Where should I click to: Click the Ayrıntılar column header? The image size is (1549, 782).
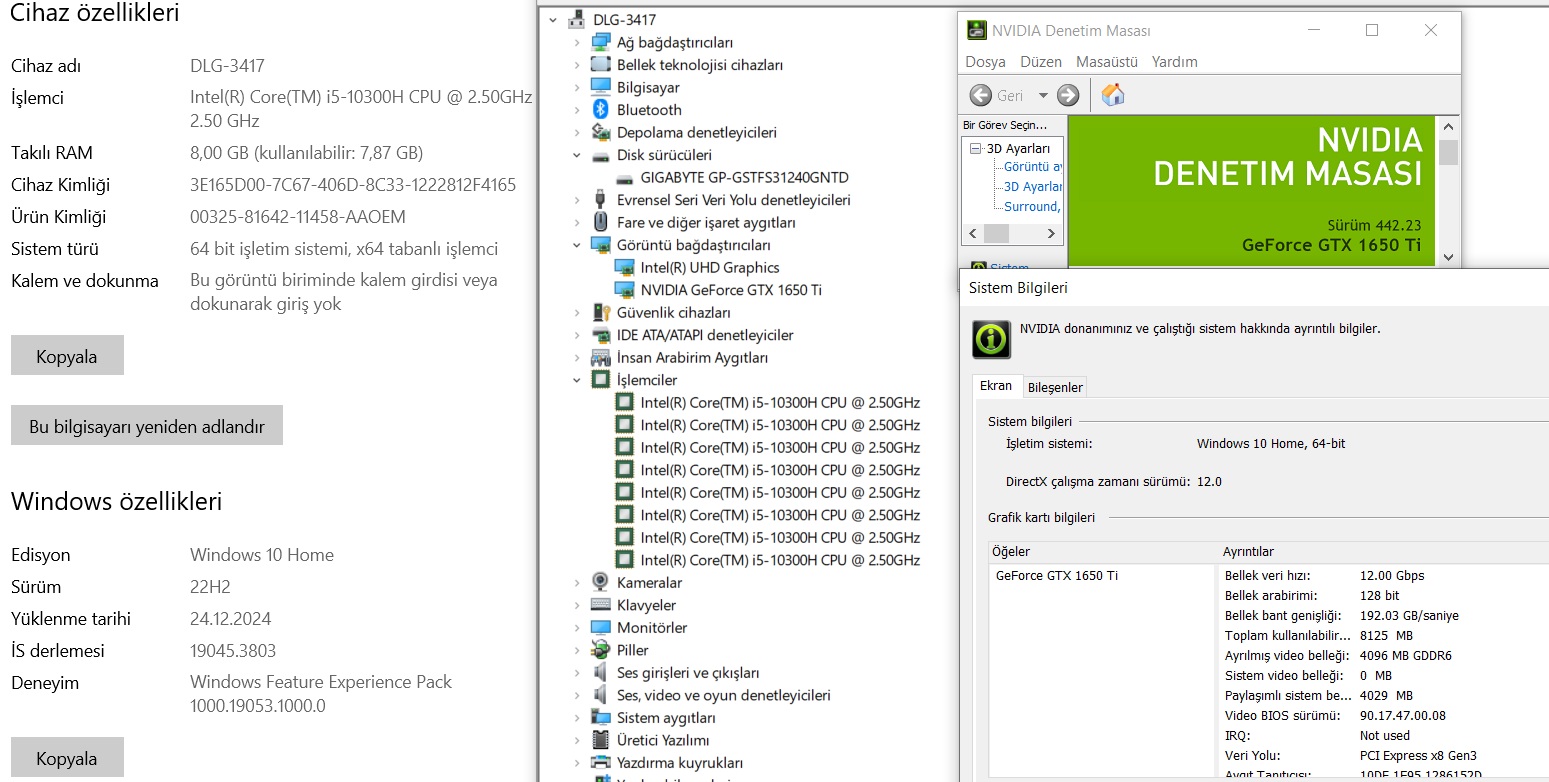(1384, 552)
